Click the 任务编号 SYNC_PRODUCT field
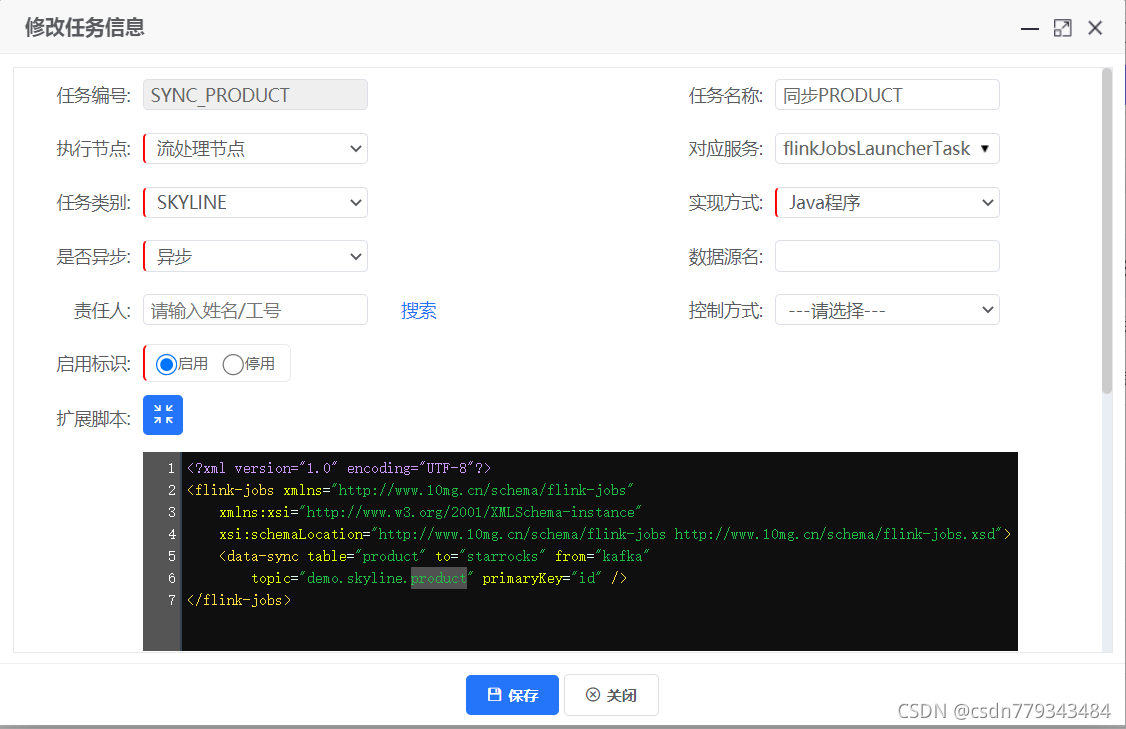The height and width of the screenshot is (729, 1126). coord(256,95)
